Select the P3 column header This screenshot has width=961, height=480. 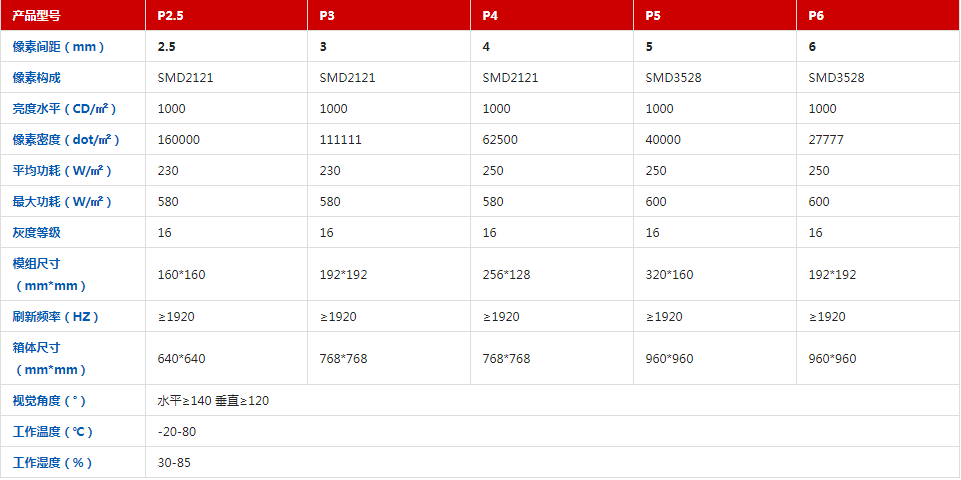click(x=327, y=16)
